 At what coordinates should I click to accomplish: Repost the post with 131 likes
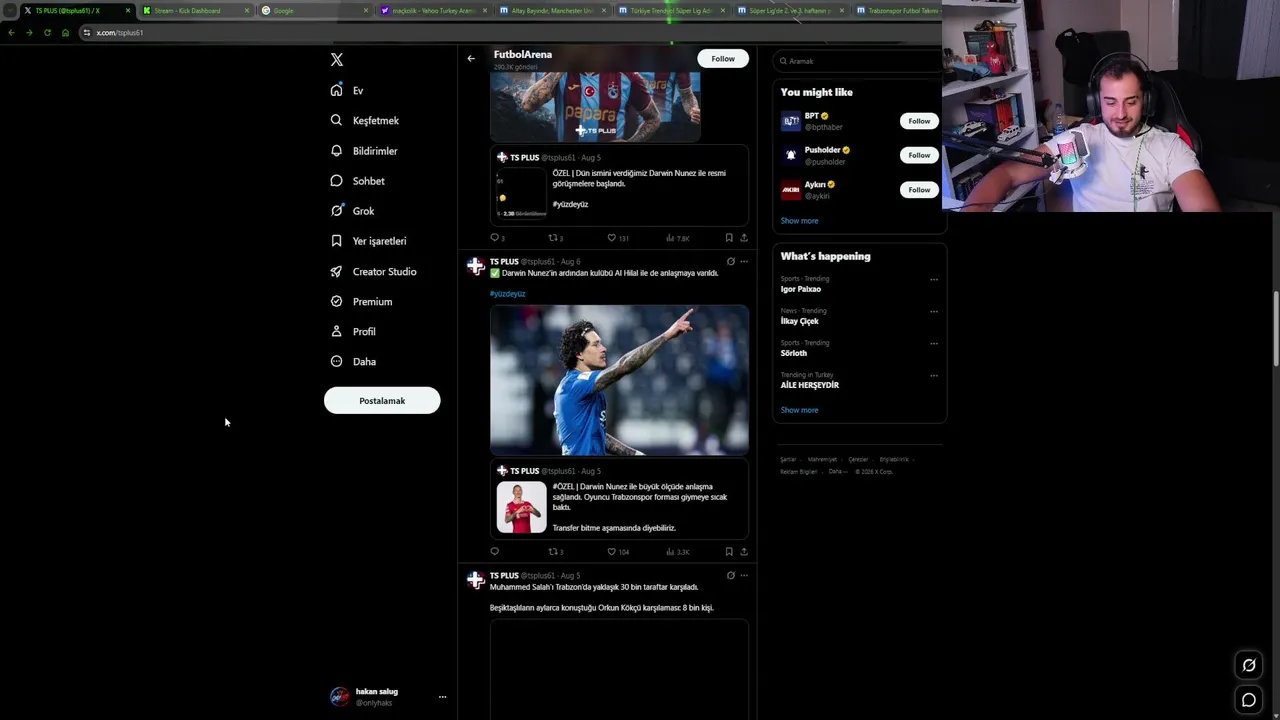coord(553,238)
